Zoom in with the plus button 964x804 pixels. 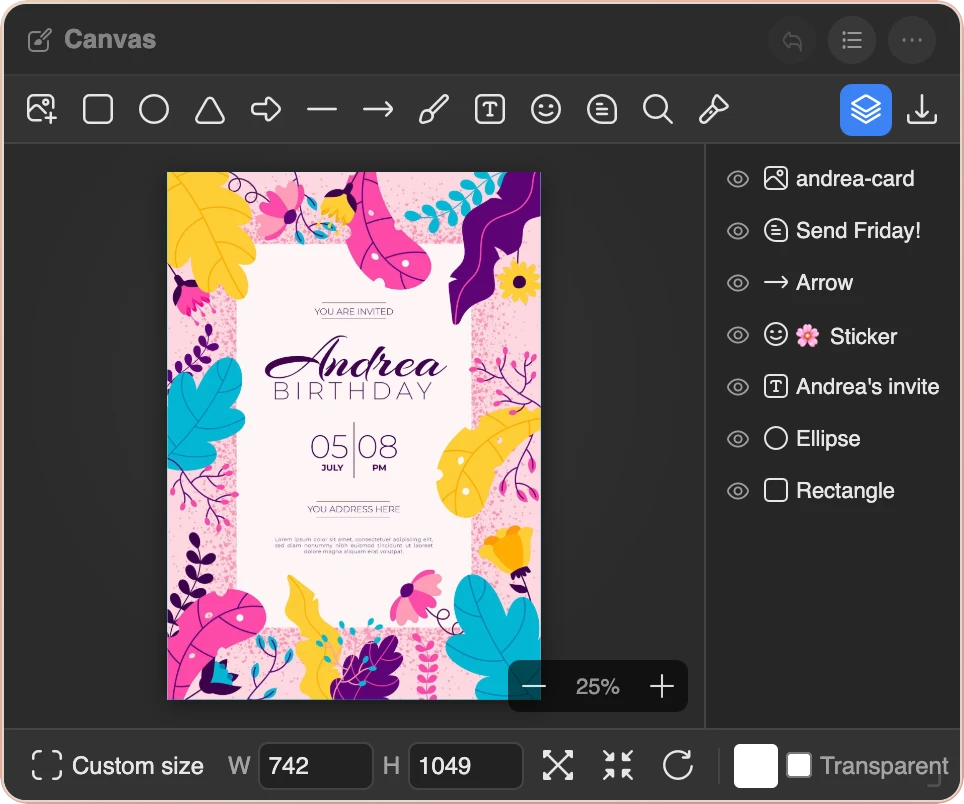(x=662, y=686)
